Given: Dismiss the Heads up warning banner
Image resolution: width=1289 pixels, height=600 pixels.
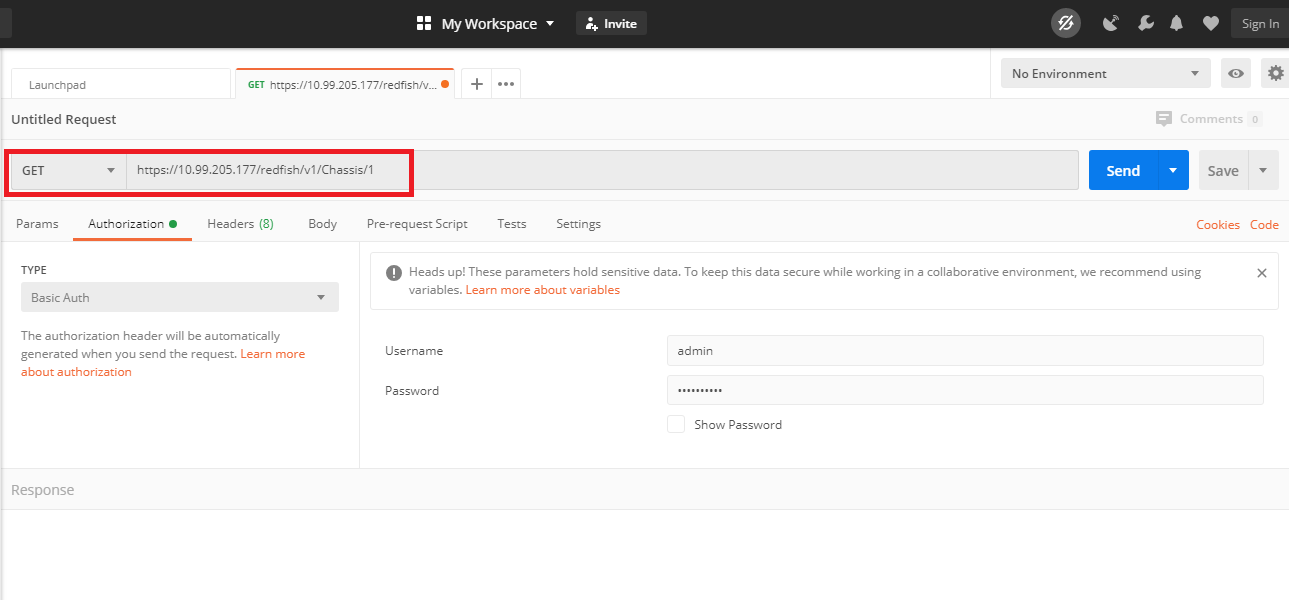Looking at the screenshot, I should tap(1261, 273).
